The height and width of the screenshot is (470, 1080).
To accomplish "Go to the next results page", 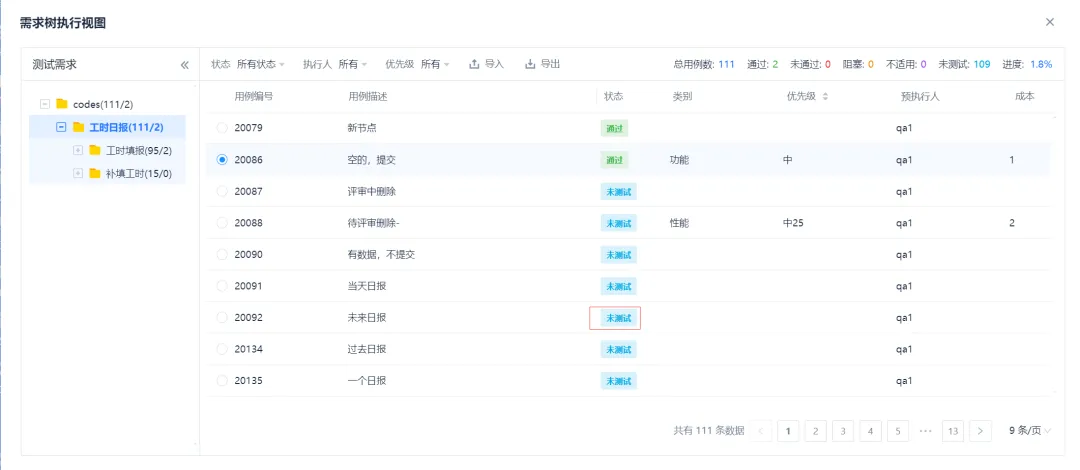I will (981, 431).
